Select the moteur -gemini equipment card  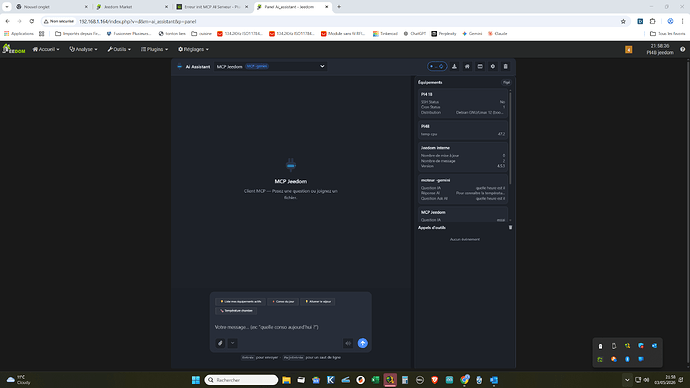point(463,189)
